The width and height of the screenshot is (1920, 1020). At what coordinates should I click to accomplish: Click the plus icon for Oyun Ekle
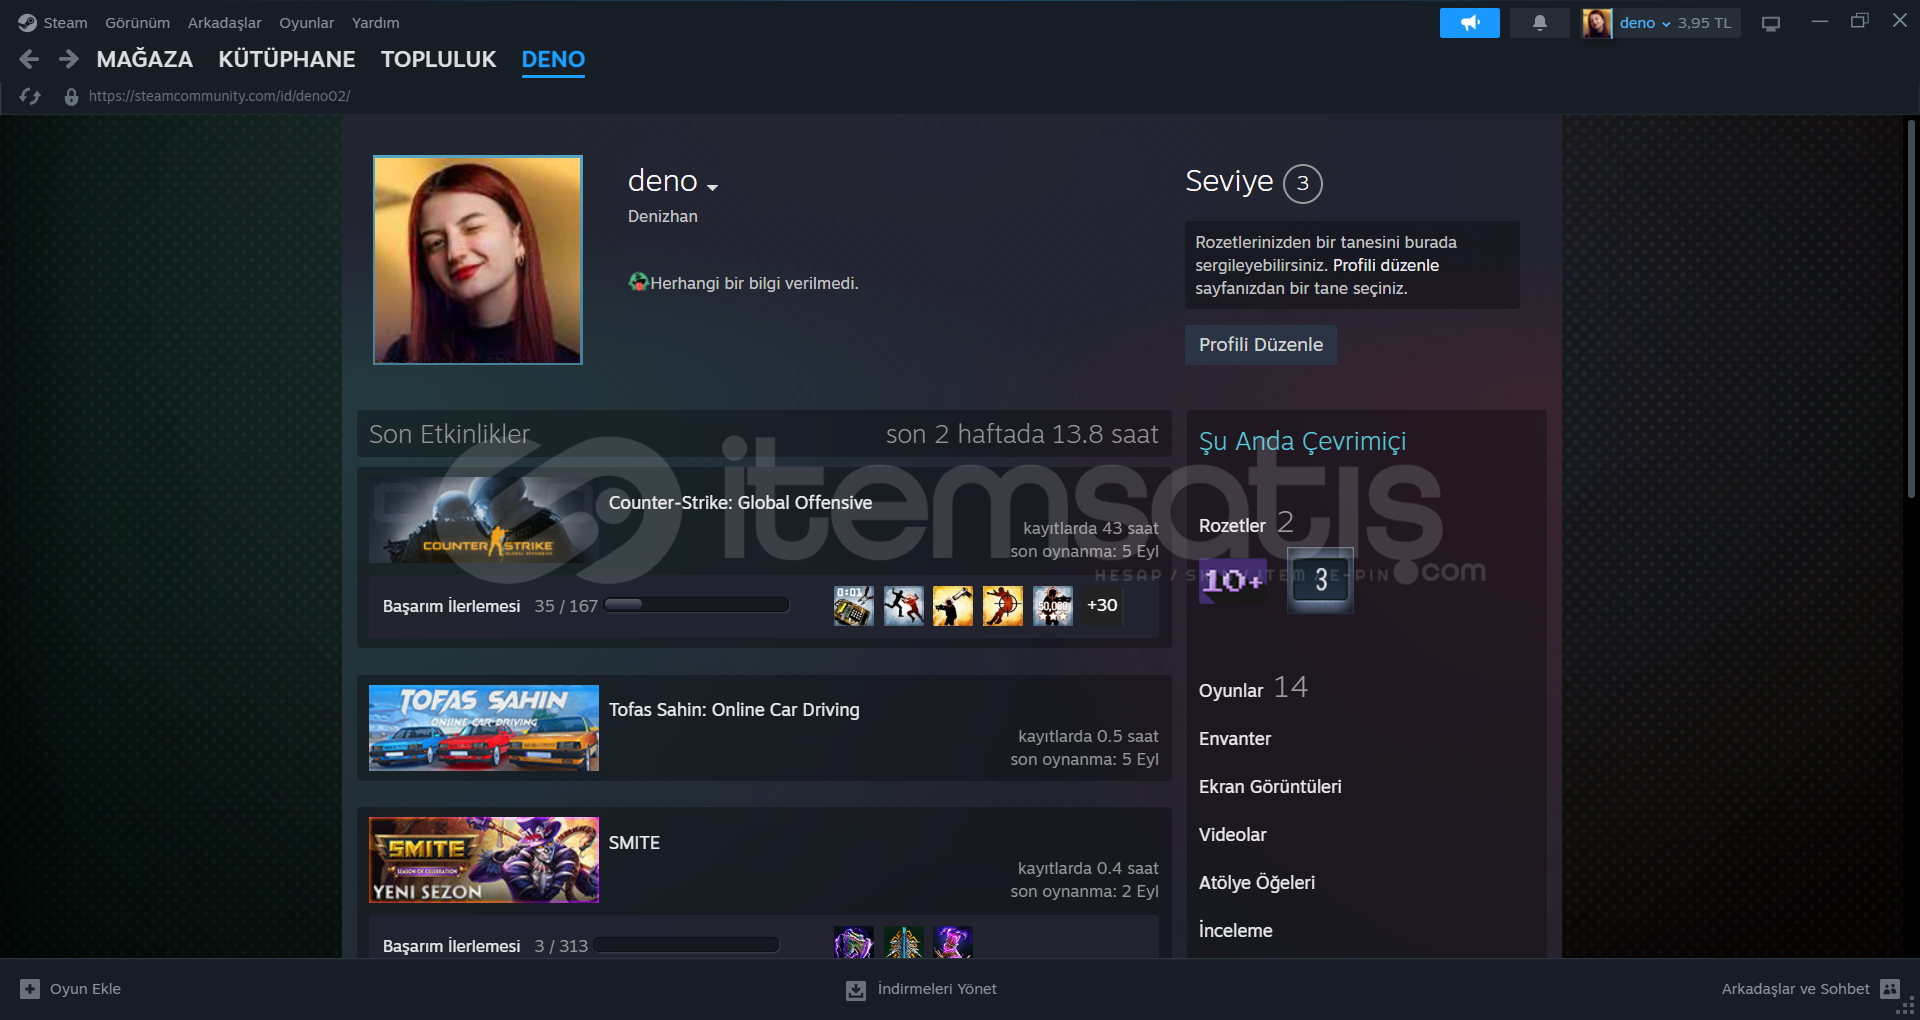(x=30, y=989)
